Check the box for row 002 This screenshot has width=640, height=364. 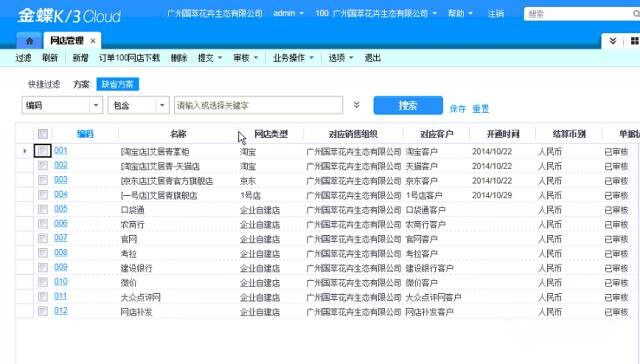click(43, 165)
